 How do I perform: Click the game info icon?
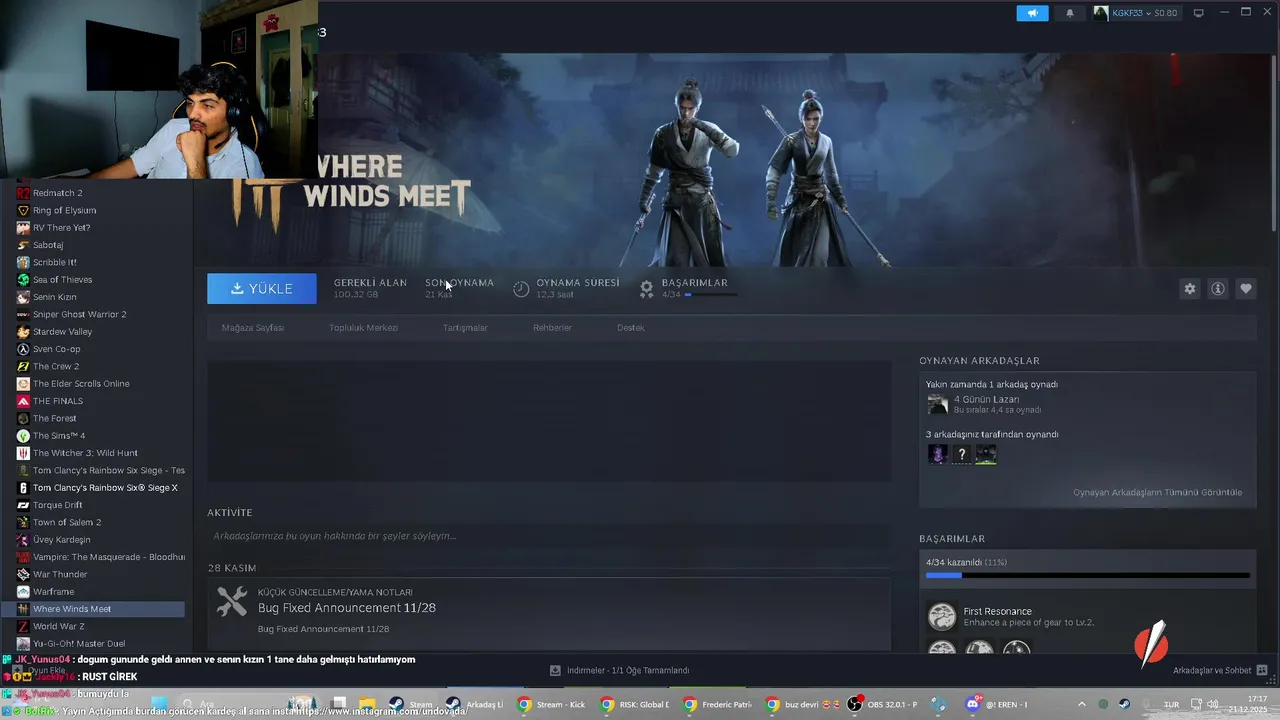click(1218, 289)
